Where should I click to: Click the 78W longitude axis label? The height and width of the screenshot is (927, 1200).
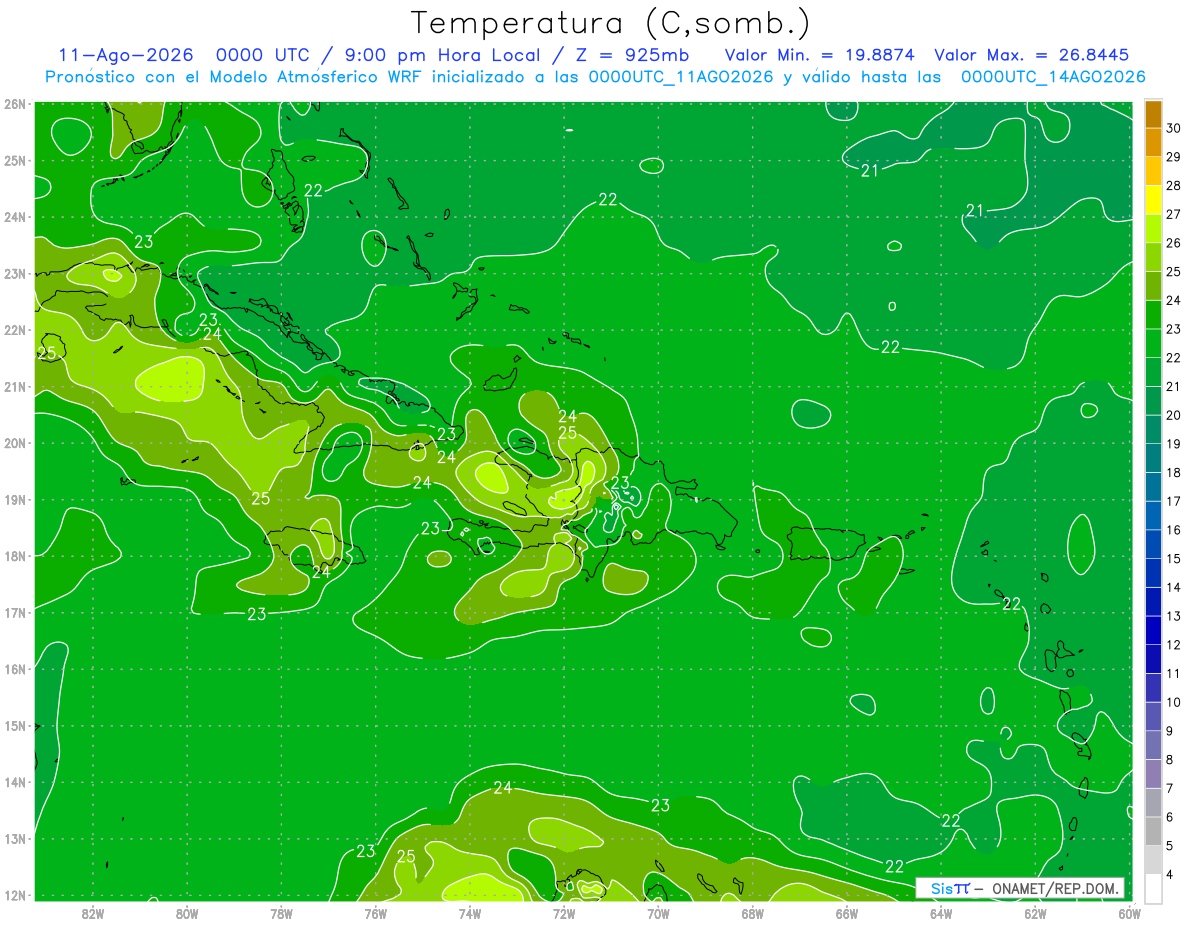[281, 913]
